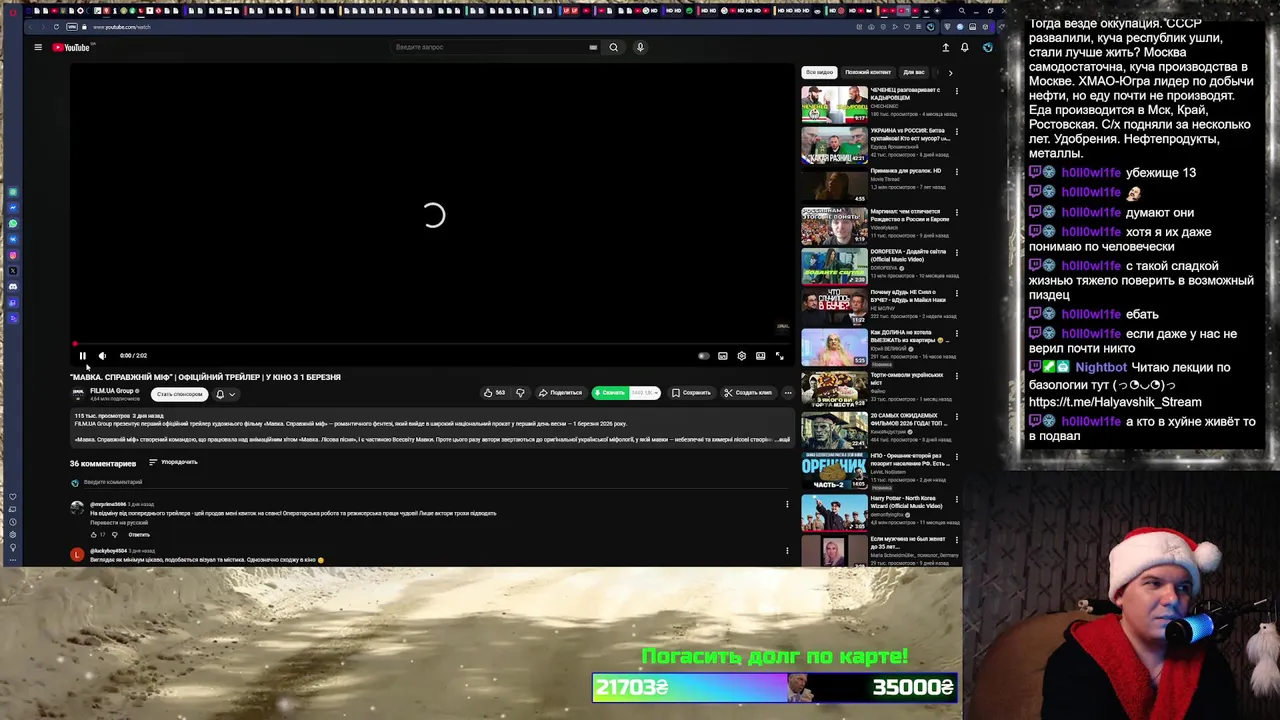The height and width of the screenshot is (720, 1280).
Task: Open the WhatsApp icon in browser sidebar
Action: pyautogui.click(x=13, y=223)
